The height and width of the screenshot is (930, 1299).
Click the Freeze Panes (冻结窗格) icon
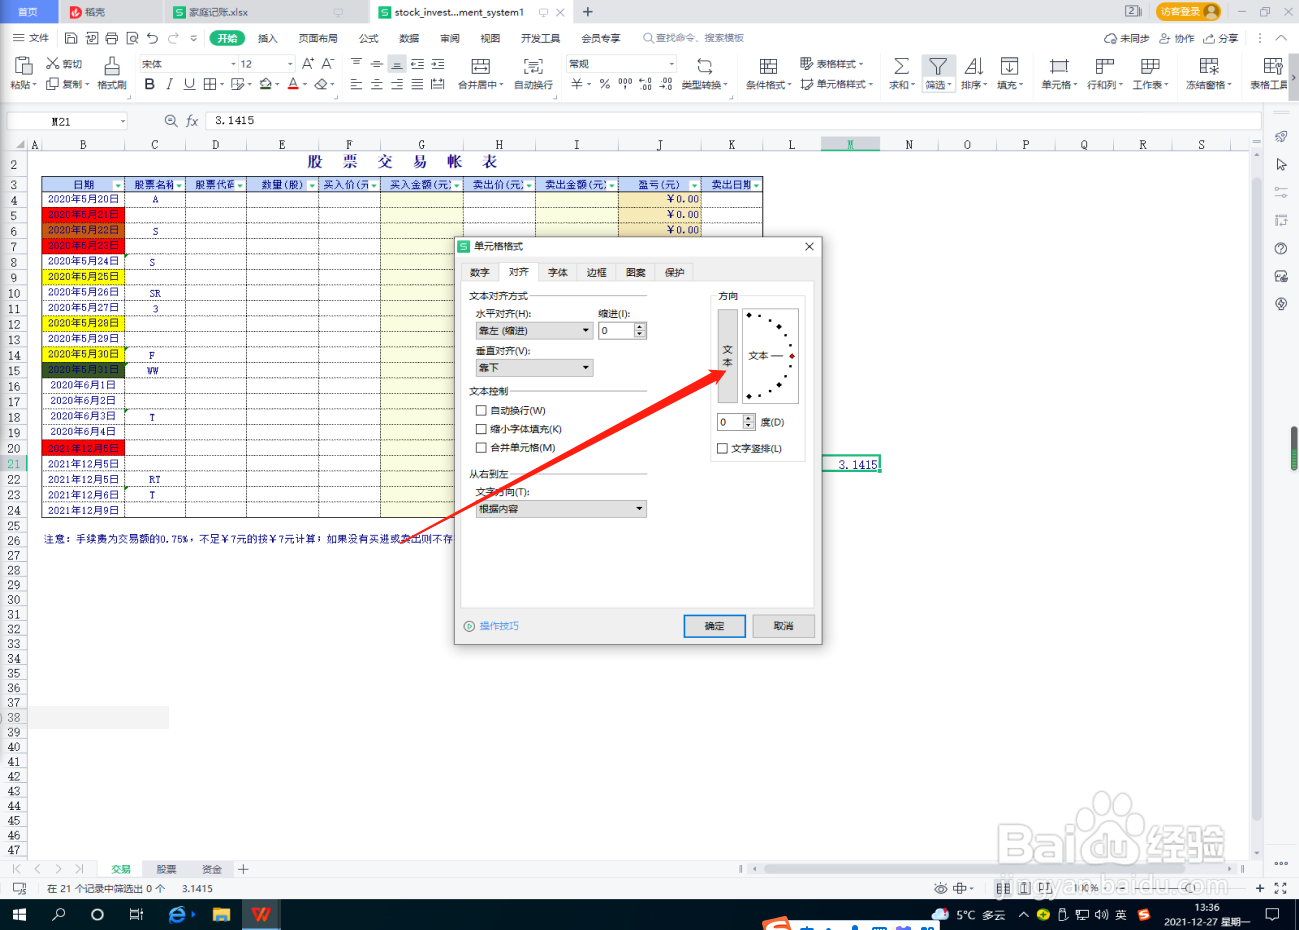[x=1209, y=66]
